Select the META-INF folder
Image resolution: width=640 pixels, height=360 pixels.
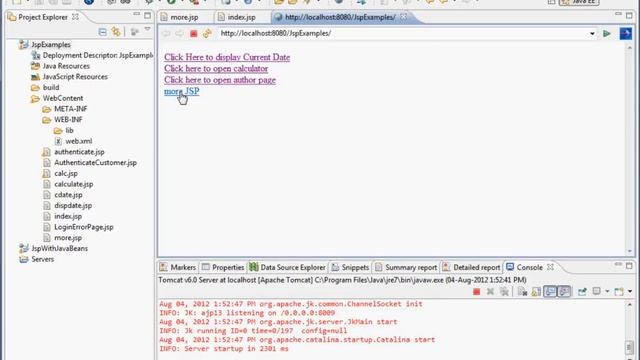70,109
